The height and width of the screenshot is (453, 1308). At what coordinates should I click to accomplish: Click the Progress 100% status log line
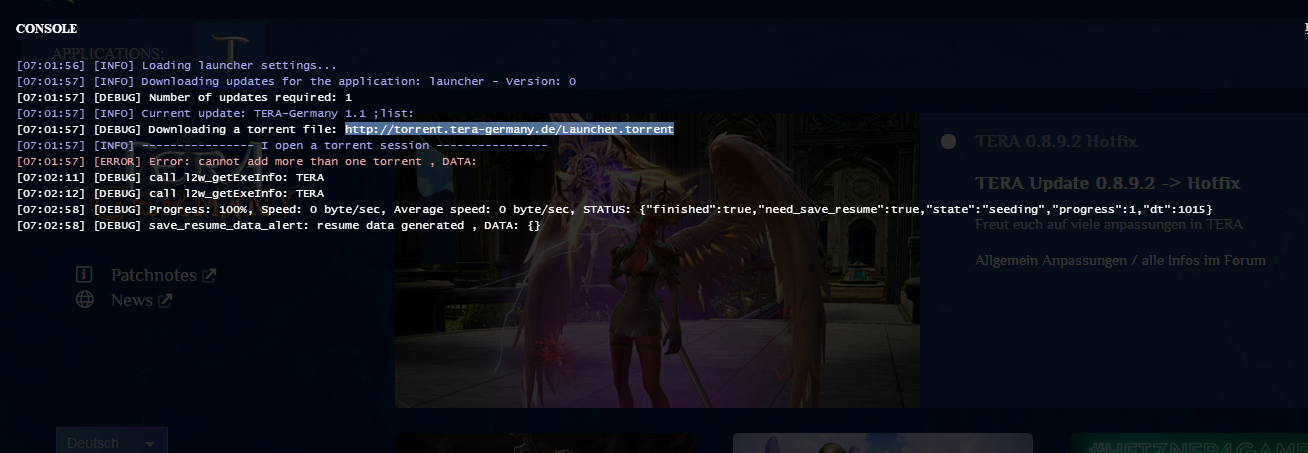click(x=614, y=209)
